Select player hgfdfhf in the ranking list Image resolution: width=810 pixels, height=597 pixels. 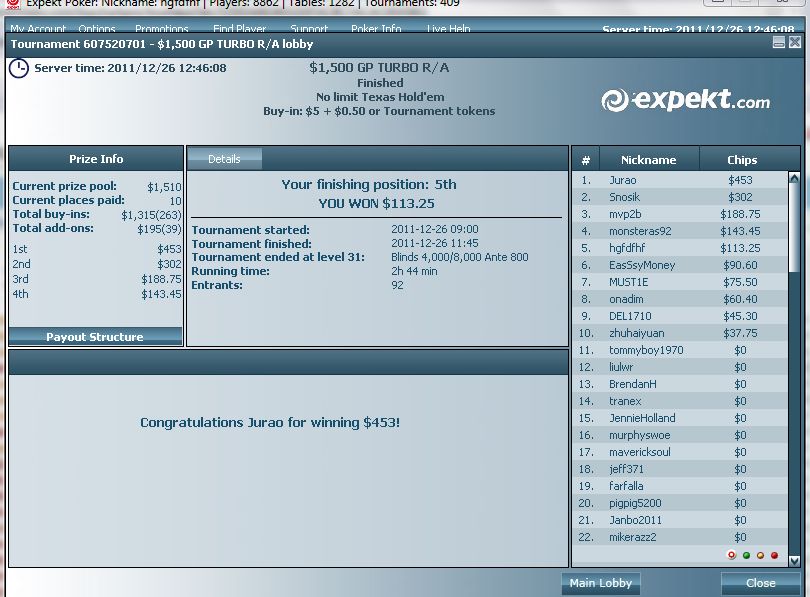pos(680,248)
